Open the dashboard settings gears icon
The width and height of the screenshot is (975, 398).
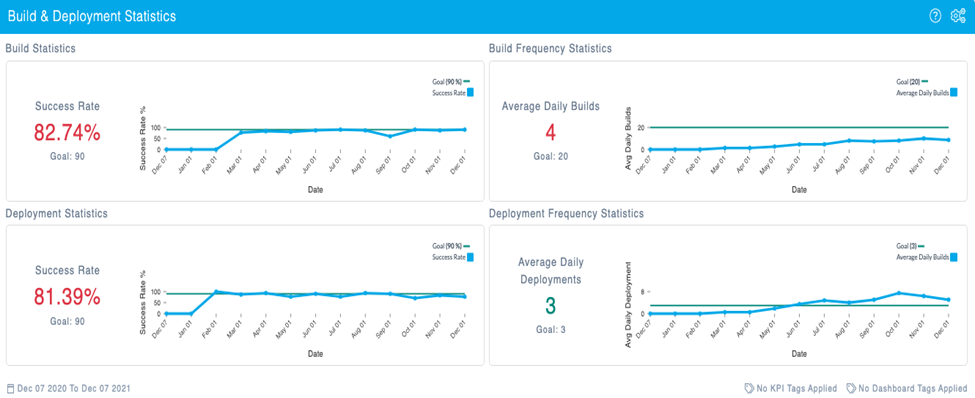(958, 16)
